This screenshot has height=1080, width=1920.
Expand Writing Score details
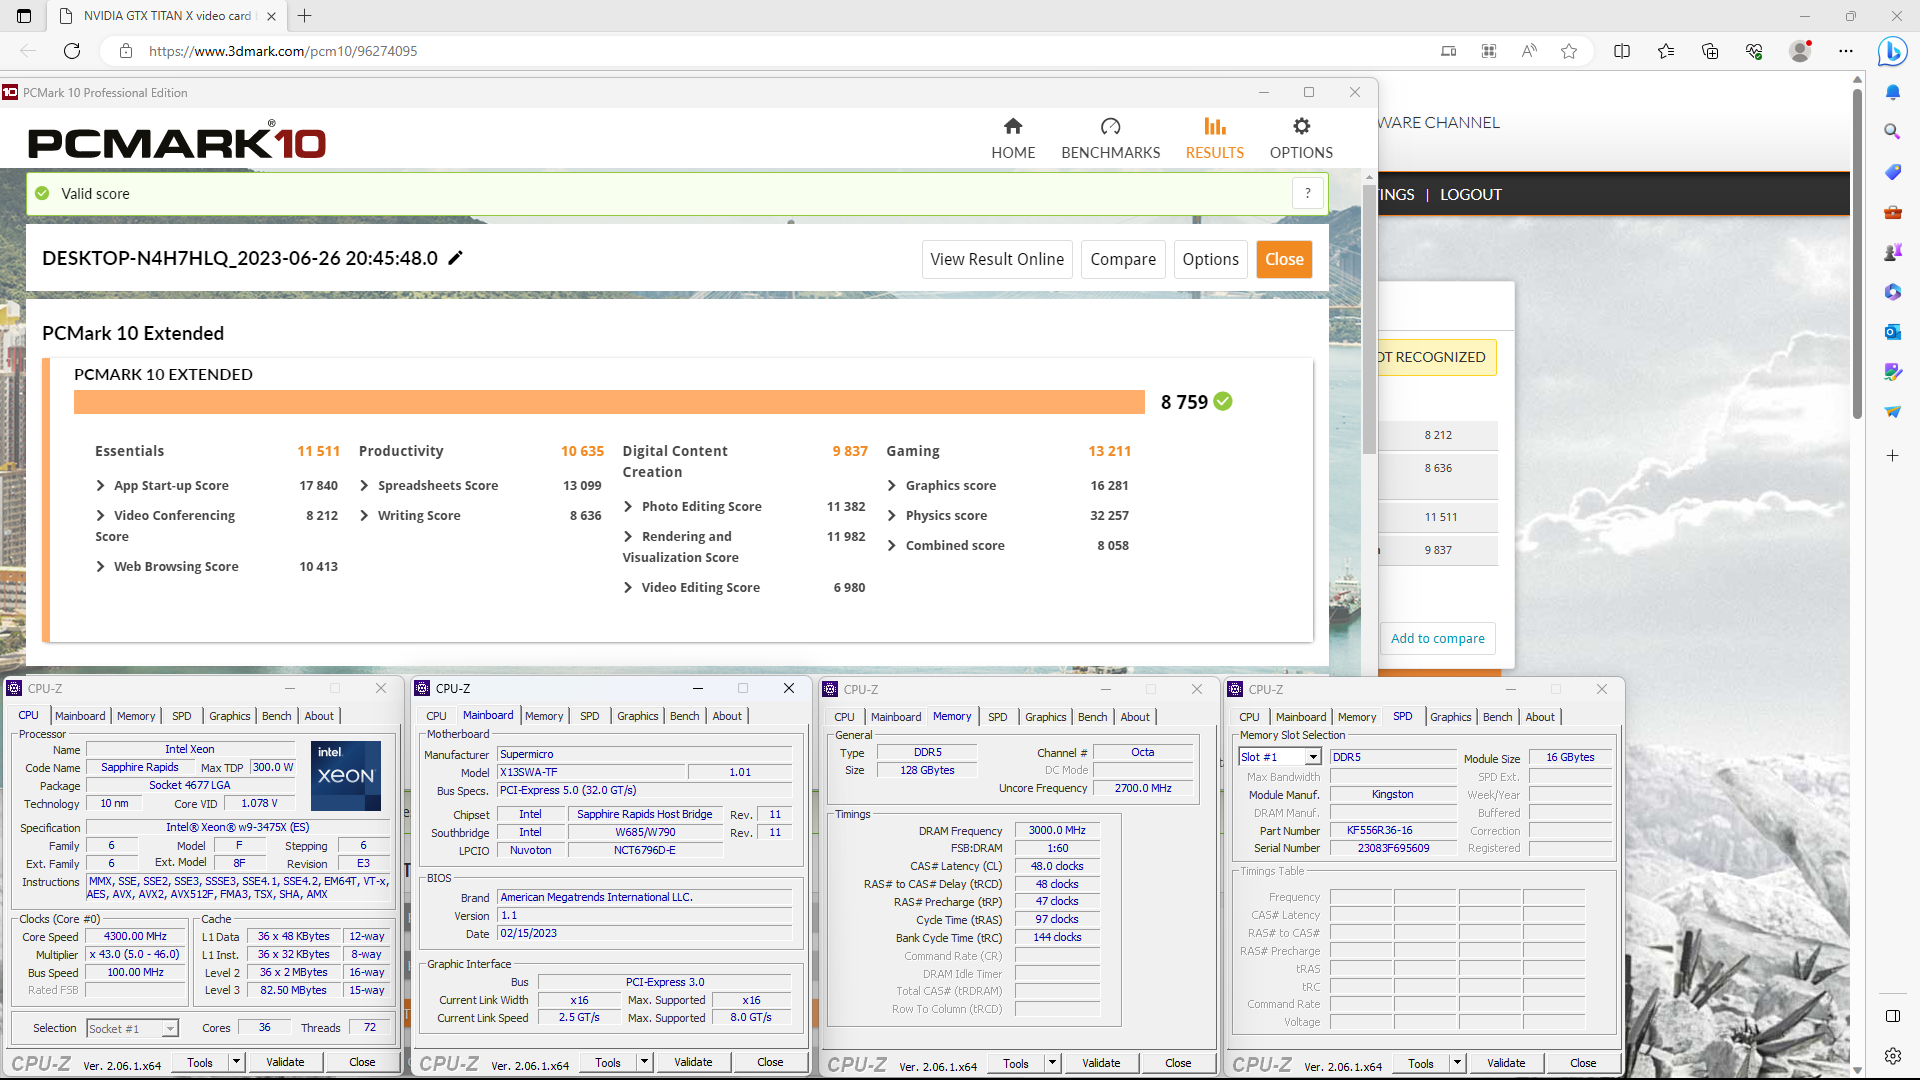tap(364, 515)
